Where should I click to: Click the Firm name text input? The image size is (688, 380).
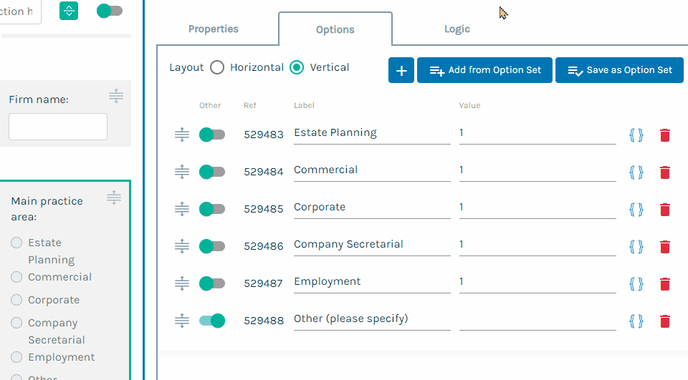click(x=58, y=127)
